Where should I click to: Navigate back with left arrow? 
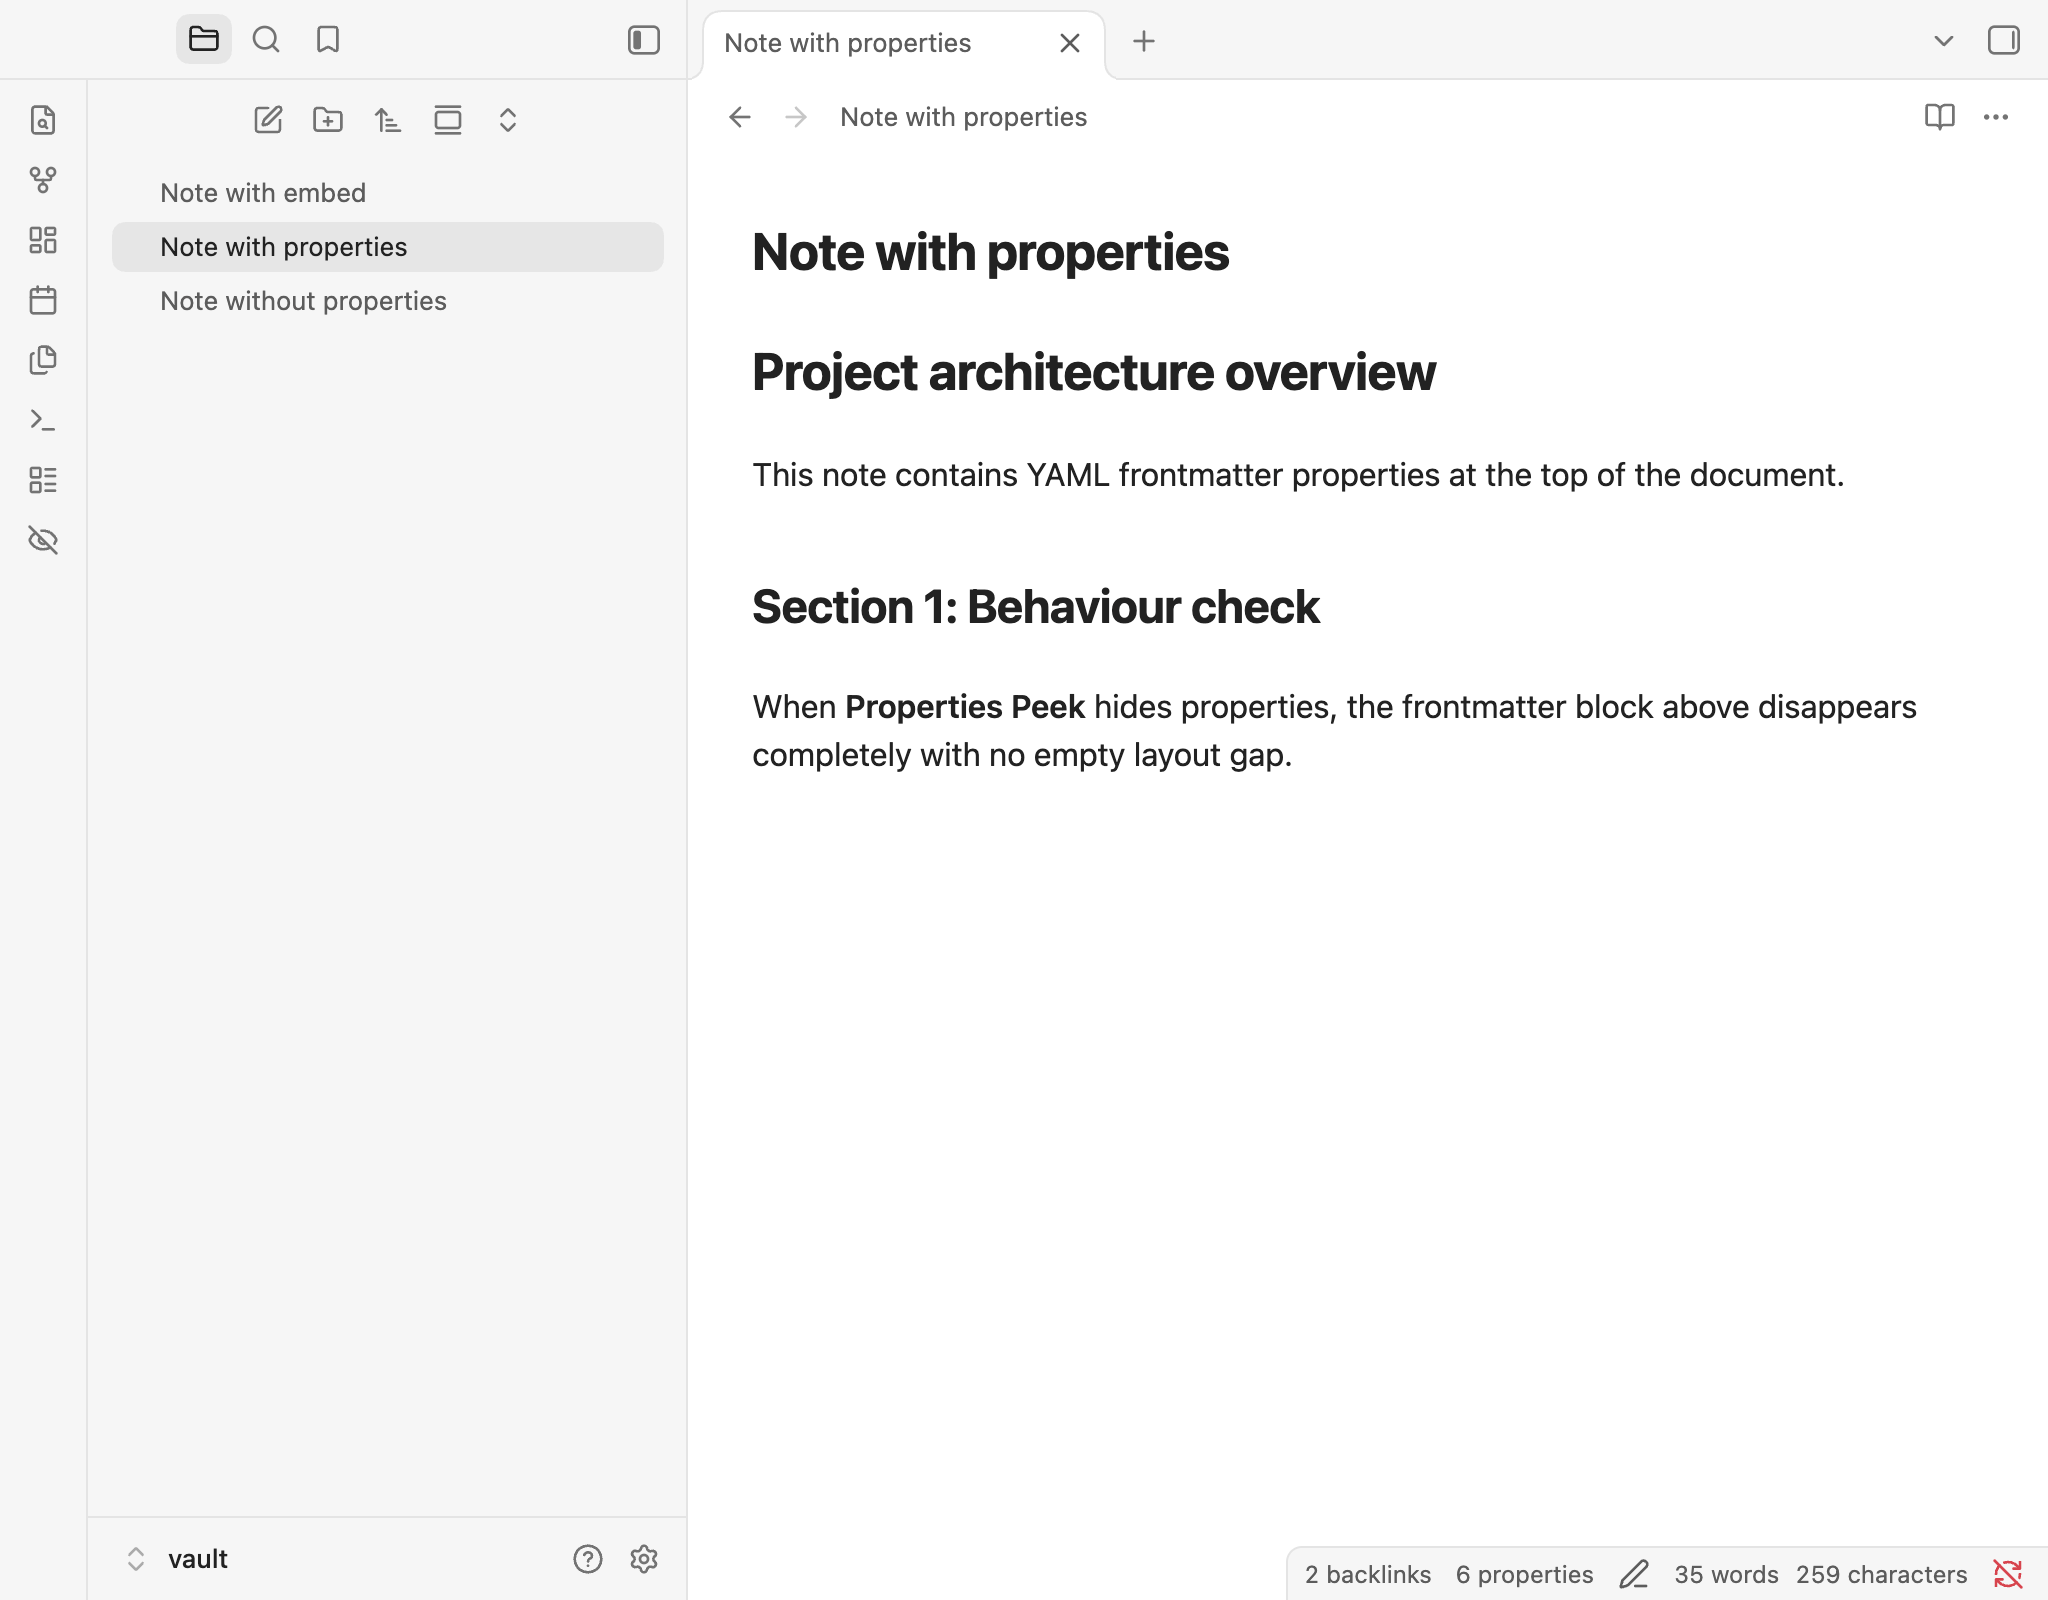coord(740,117)
